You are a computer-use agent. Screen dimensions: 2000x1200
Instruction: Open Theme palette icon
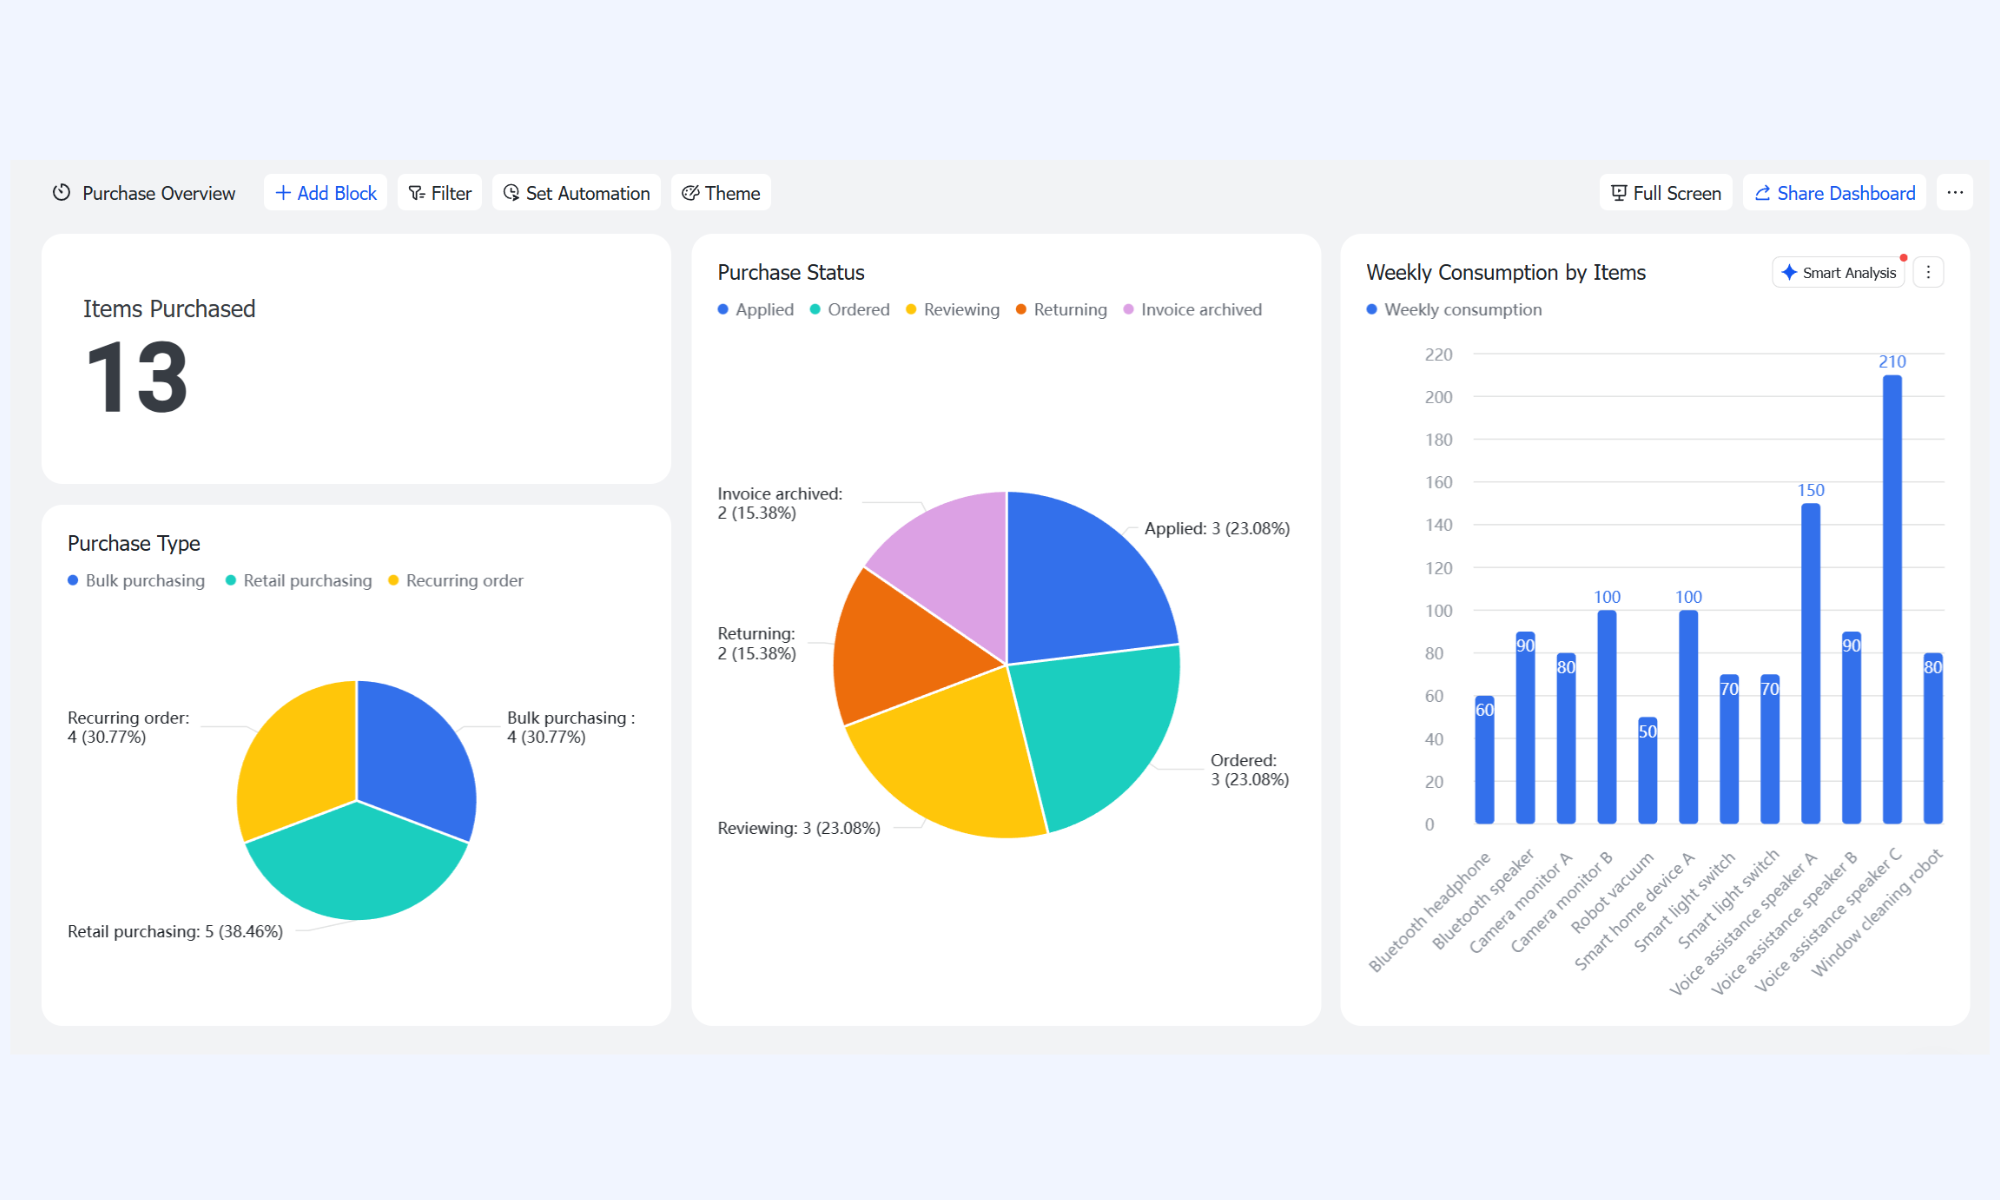tap(690, 193)
